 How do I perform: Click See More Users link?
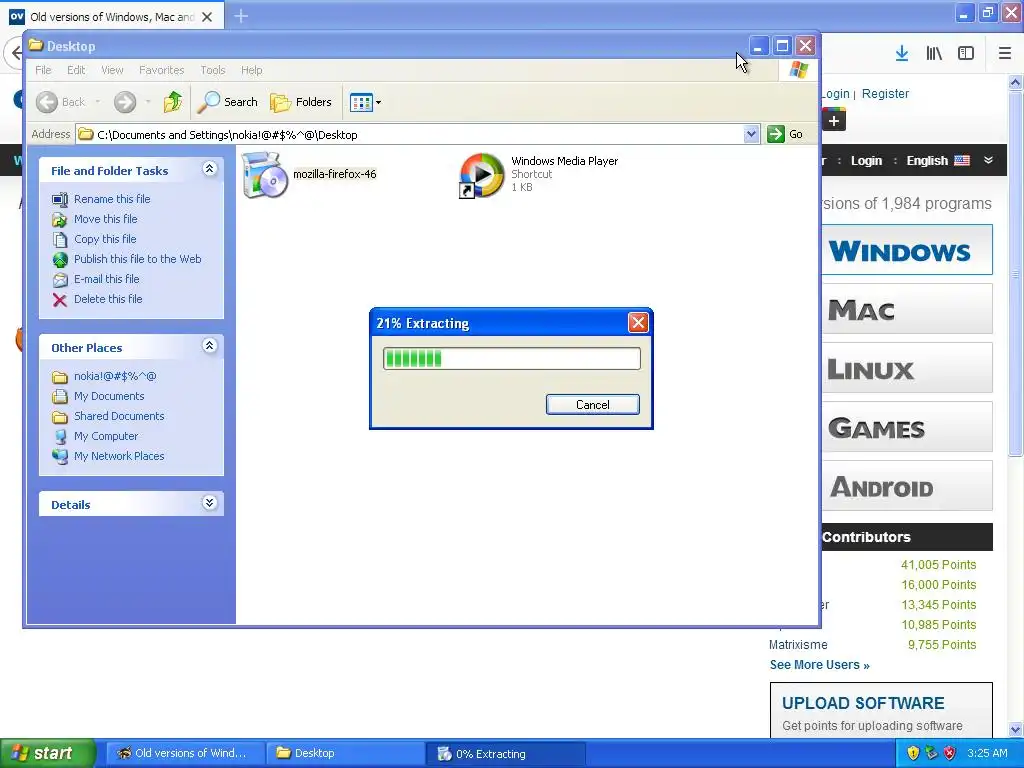click(x=820, y=665)
